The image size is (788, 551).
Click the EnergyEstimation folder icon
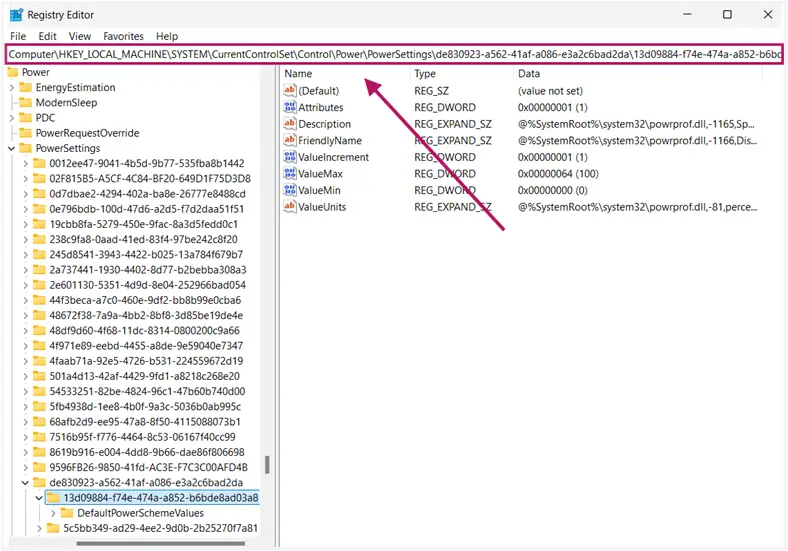point(26,87)
